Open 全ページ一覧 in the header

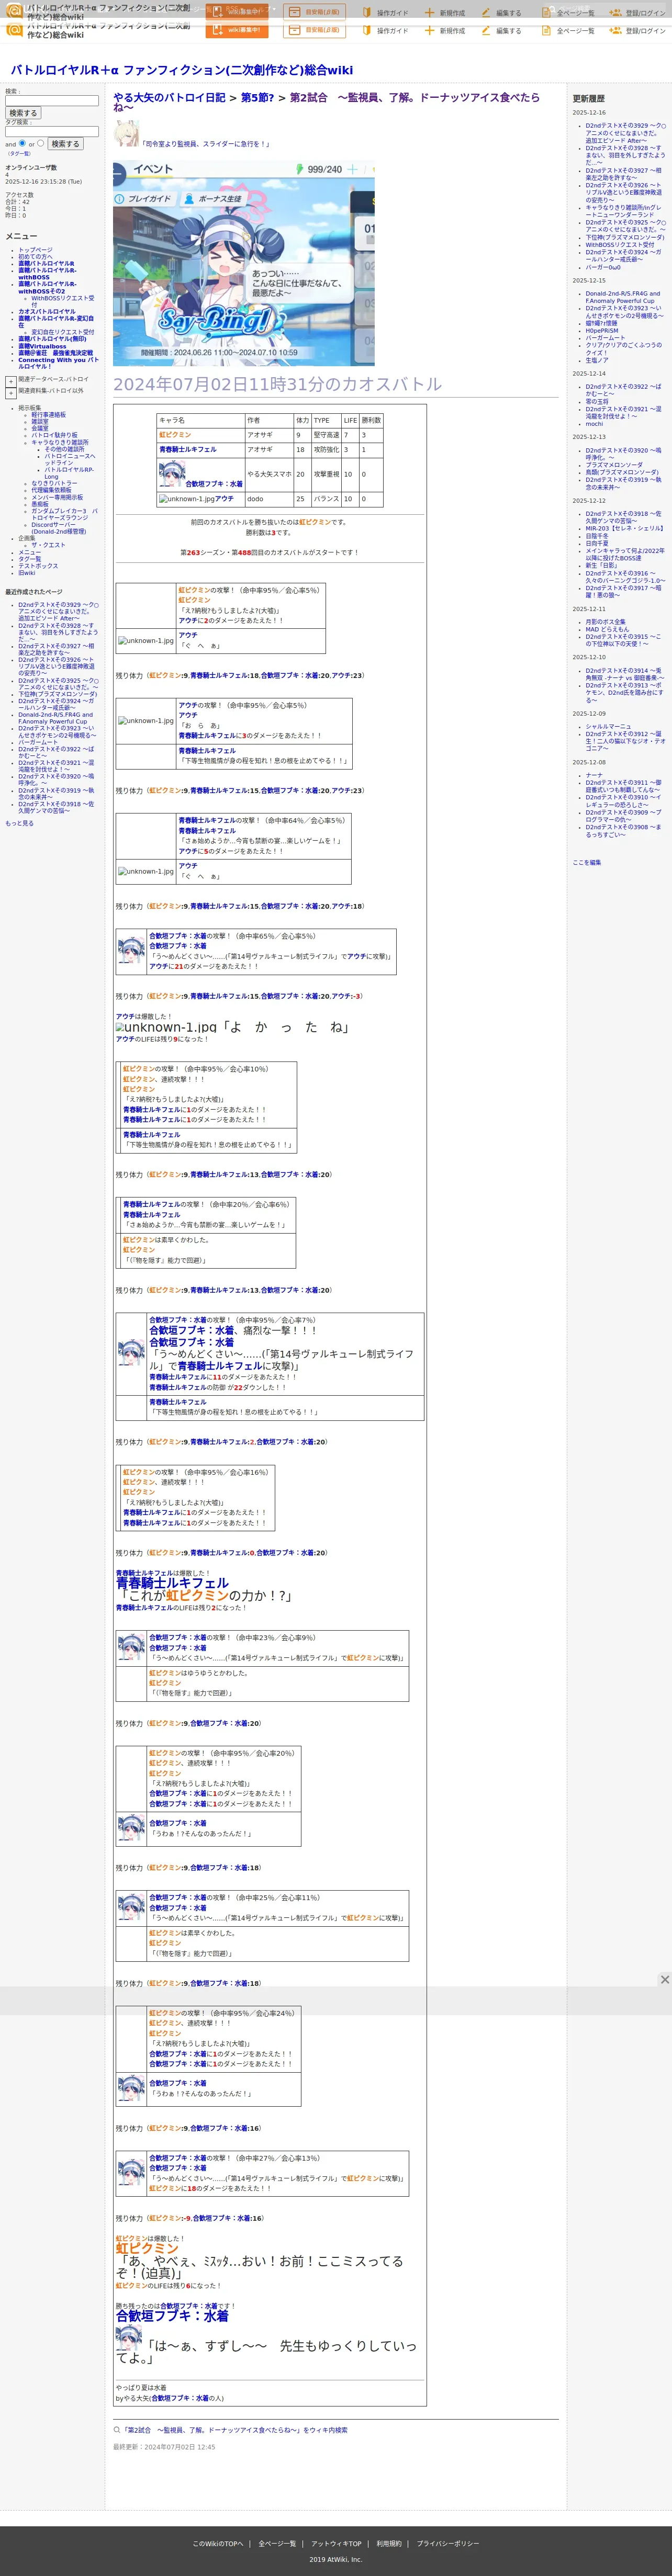[568, 31]
